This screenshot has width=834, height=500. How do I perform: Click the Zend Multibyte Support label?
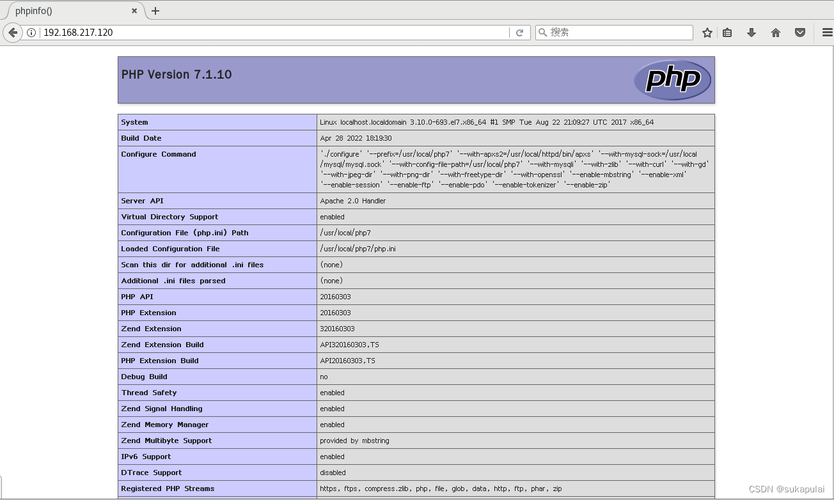coord(166,440)
